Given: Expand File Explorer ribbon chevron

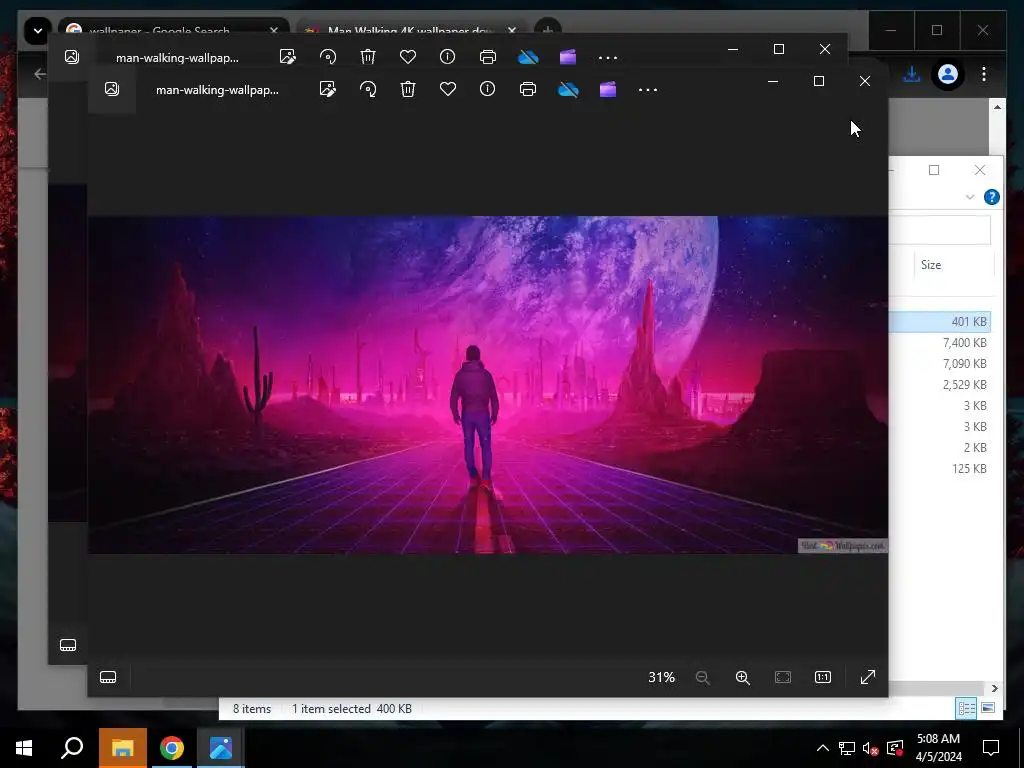Looking at the screenshot, I should [970, 197].
